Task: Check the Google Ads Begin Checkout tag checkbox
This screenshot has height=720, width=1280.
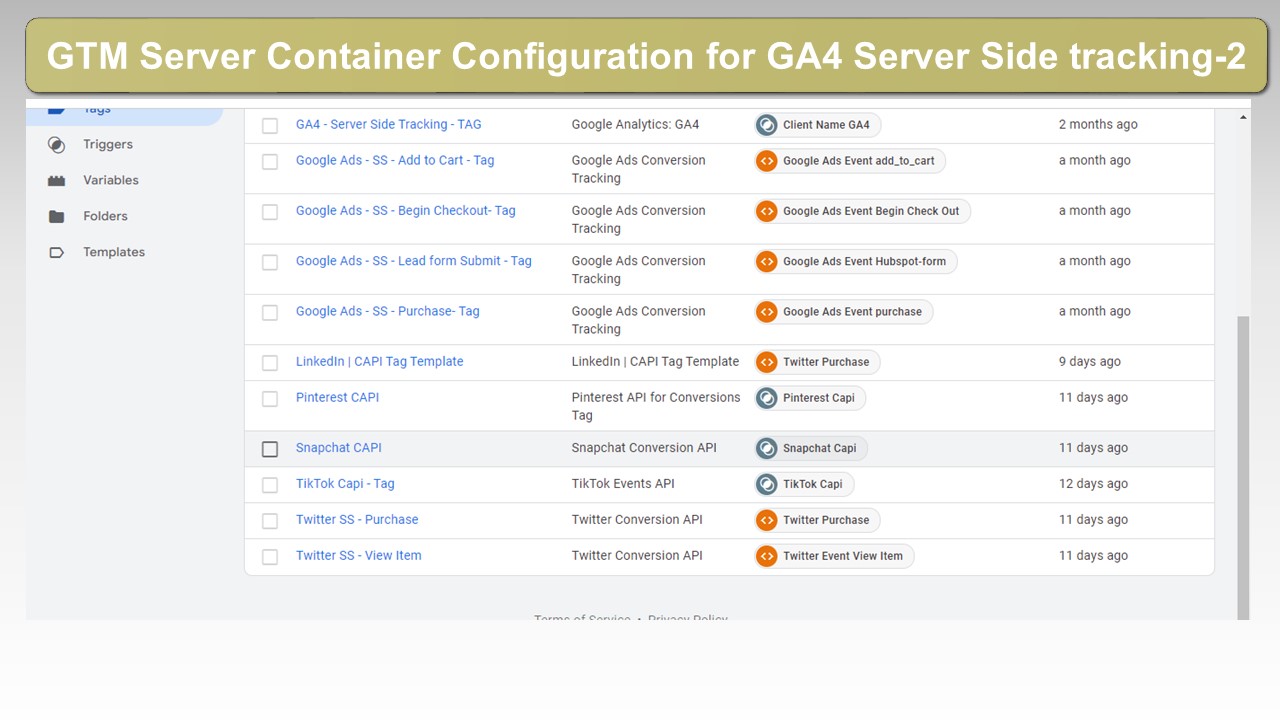Action: pyautogui.click(x=270, y=212)
